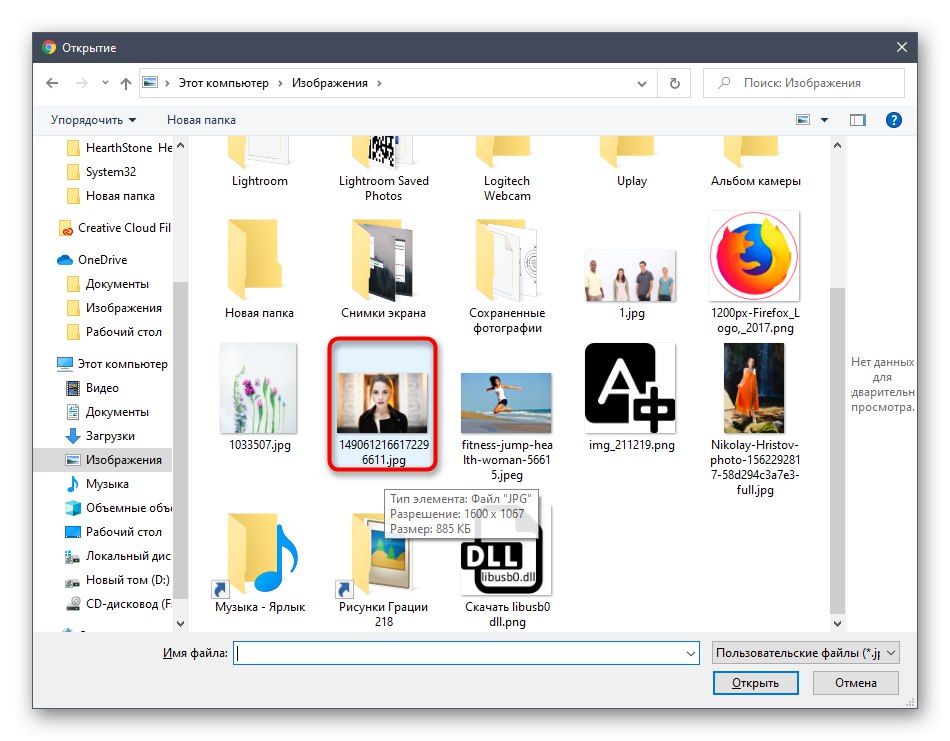The width and height of the screenshot is (950, 741).
Task: Click the Отмена button
Action: [x=855, y=683]
